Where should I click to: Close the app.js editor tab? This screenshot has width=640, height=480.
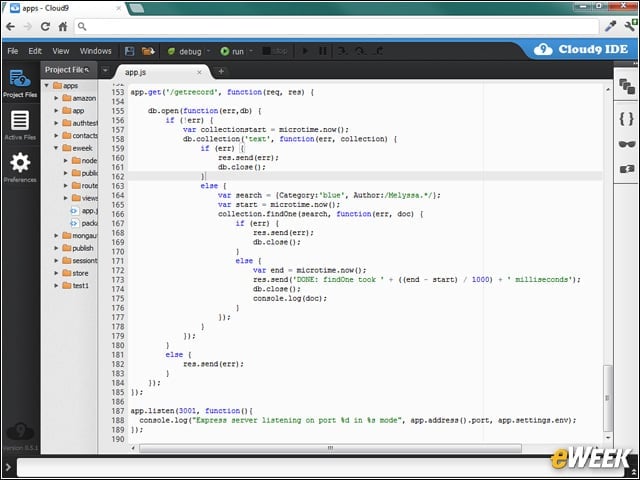(199, 72)
